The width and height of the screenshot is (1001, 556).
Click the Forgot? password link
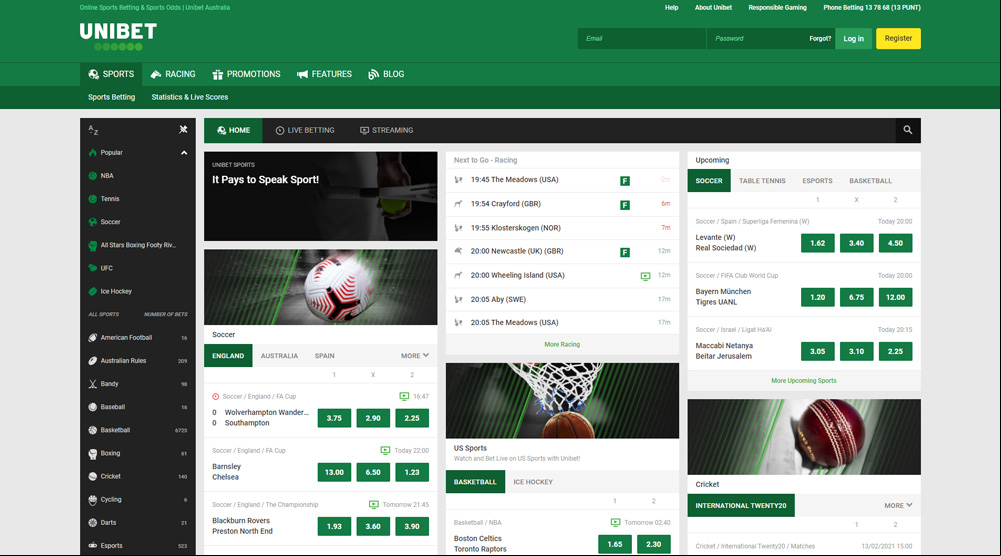(820, 38)
